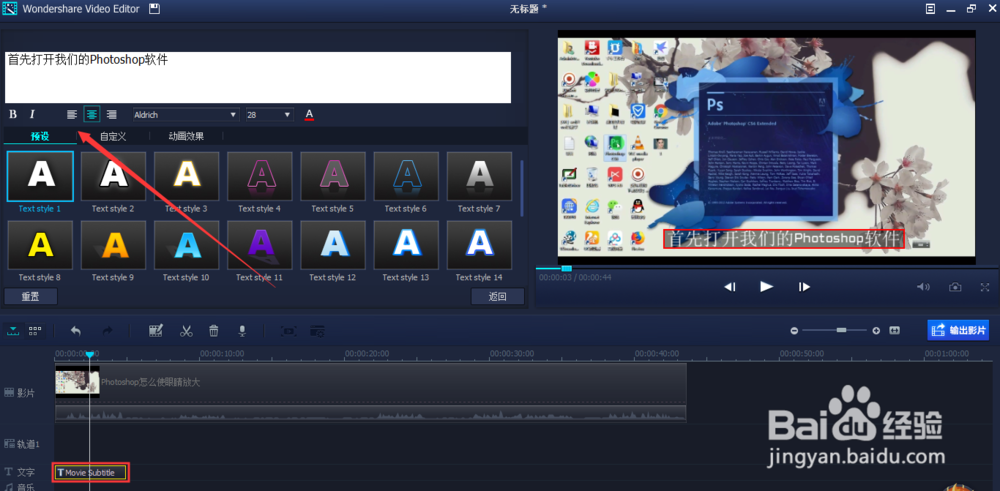Save the project with floppy icon

point(154,8)
